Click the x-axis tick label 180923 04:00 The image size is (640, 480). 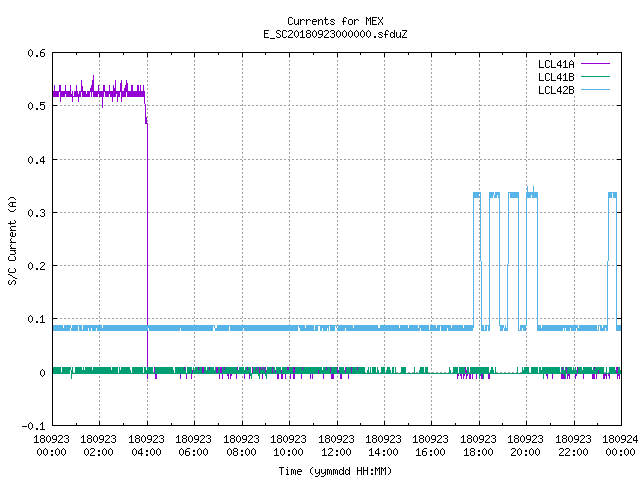pos(146,446)
